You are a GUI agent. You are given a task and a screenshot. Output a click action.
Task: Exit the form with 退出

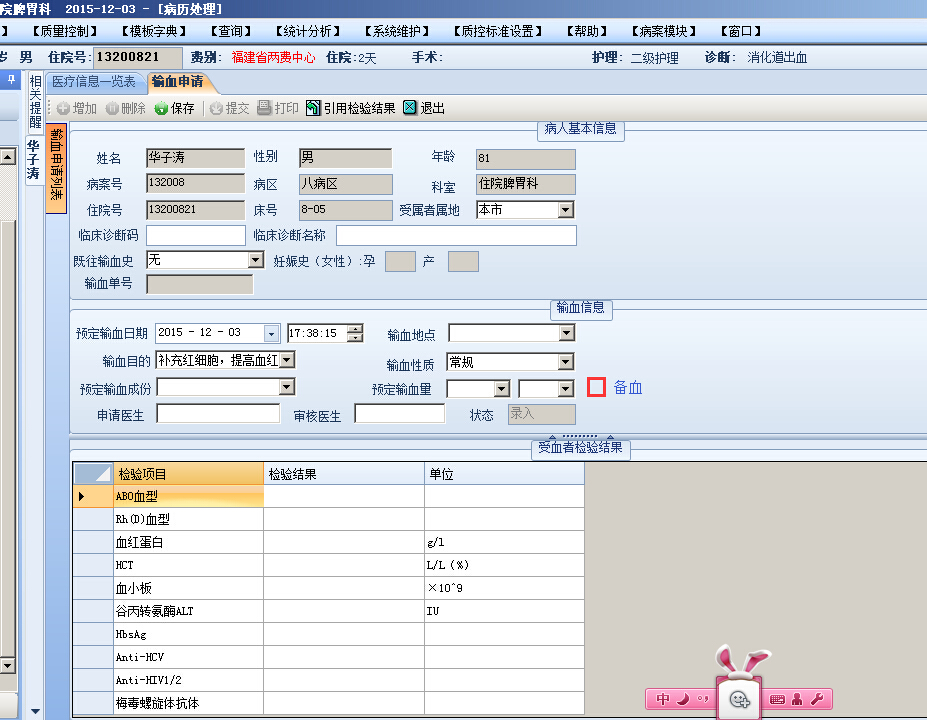click(424, 108)
